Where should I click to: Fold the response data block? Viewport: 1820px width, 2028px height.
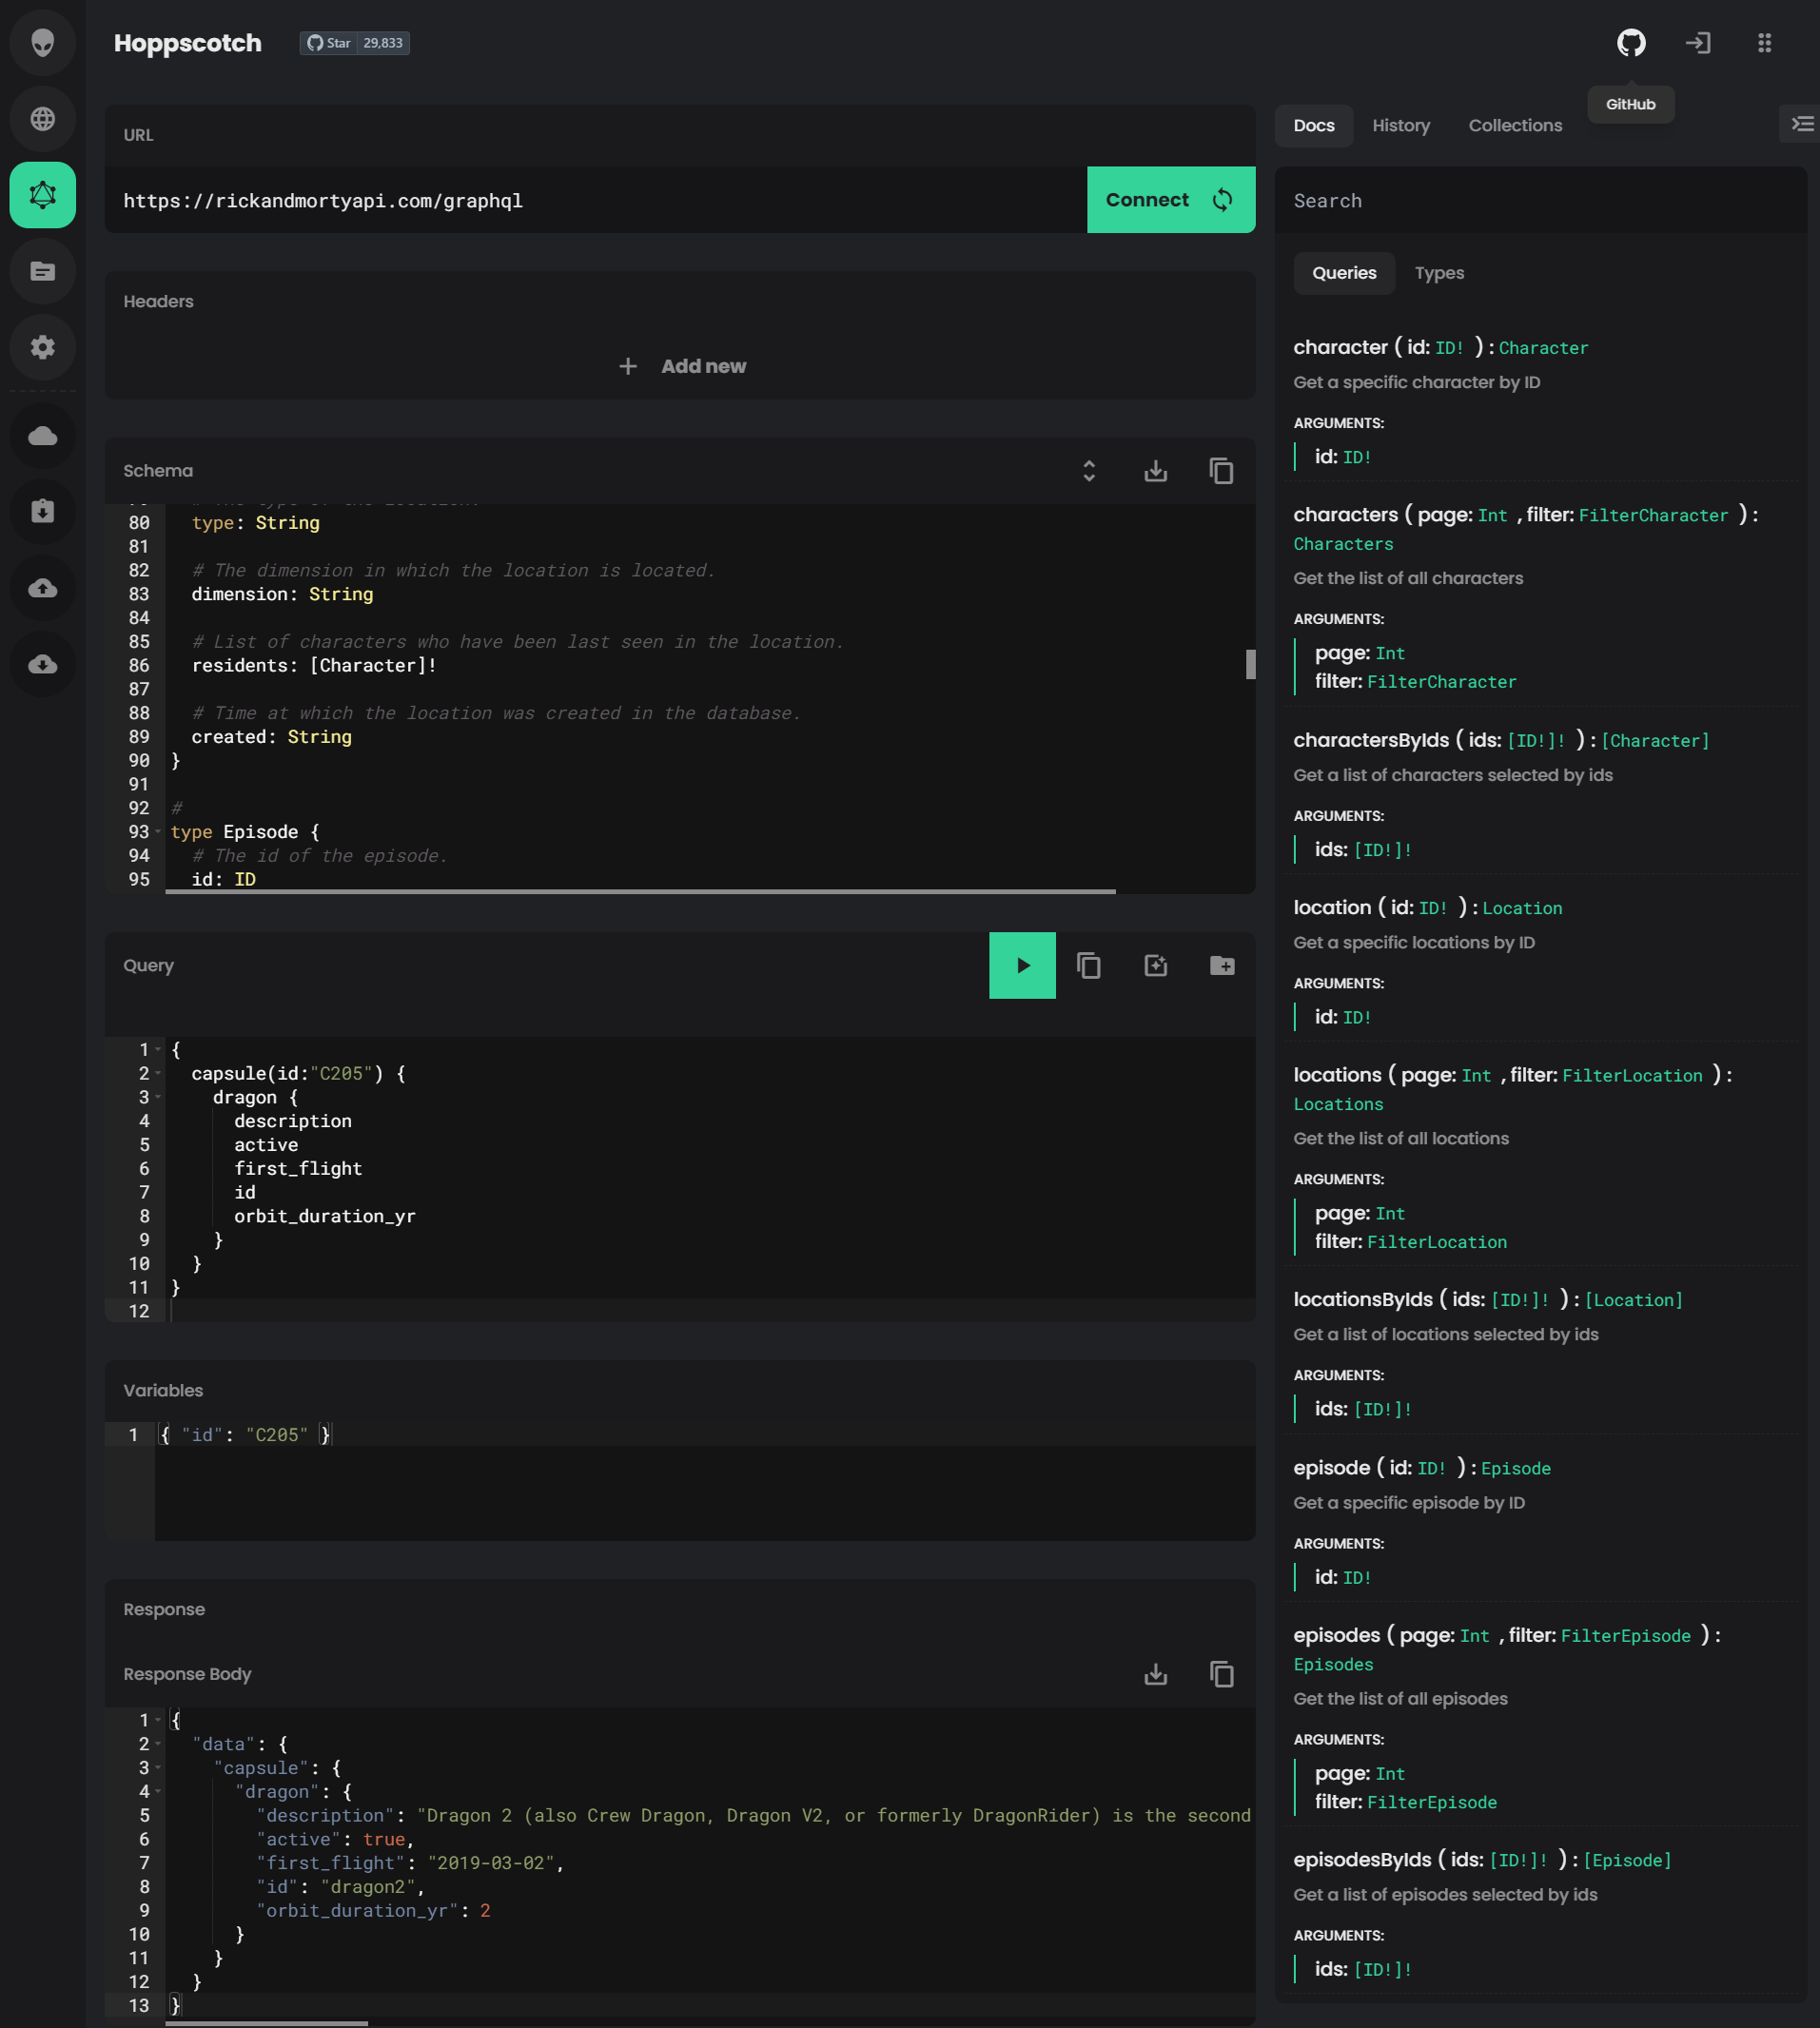click(158, 1744)
